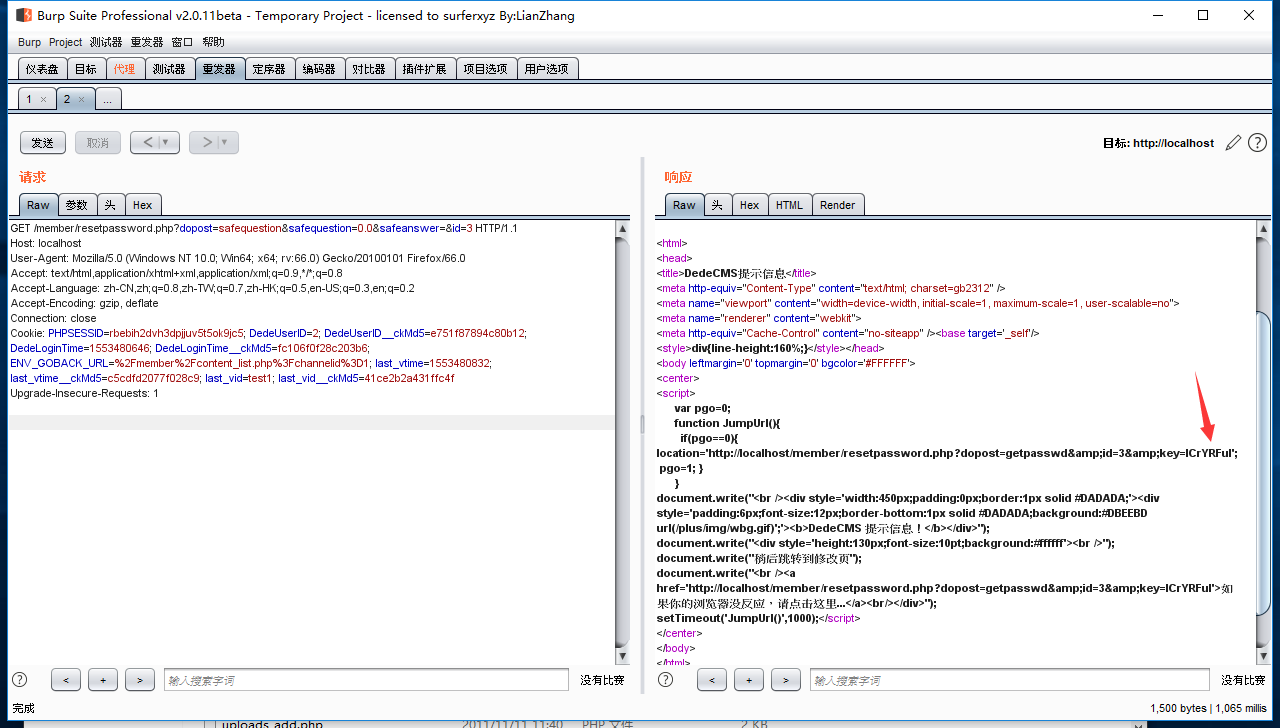Click the 'Connection: close' header line
The height and width of the screenshot is (728, 1280).
click(53, 318)
